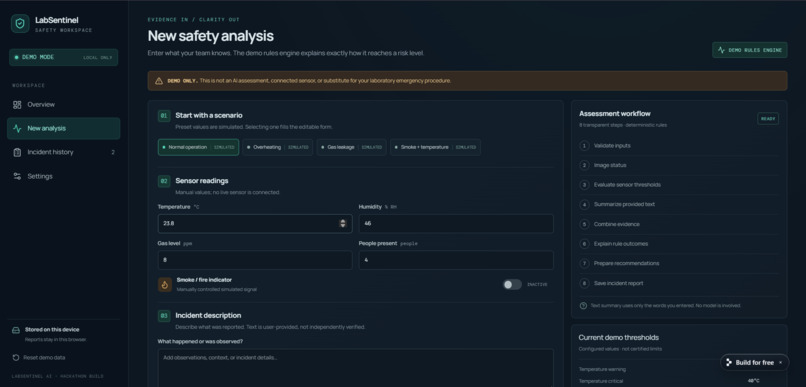Click the Incident history count 2

[x=113, y=153]
